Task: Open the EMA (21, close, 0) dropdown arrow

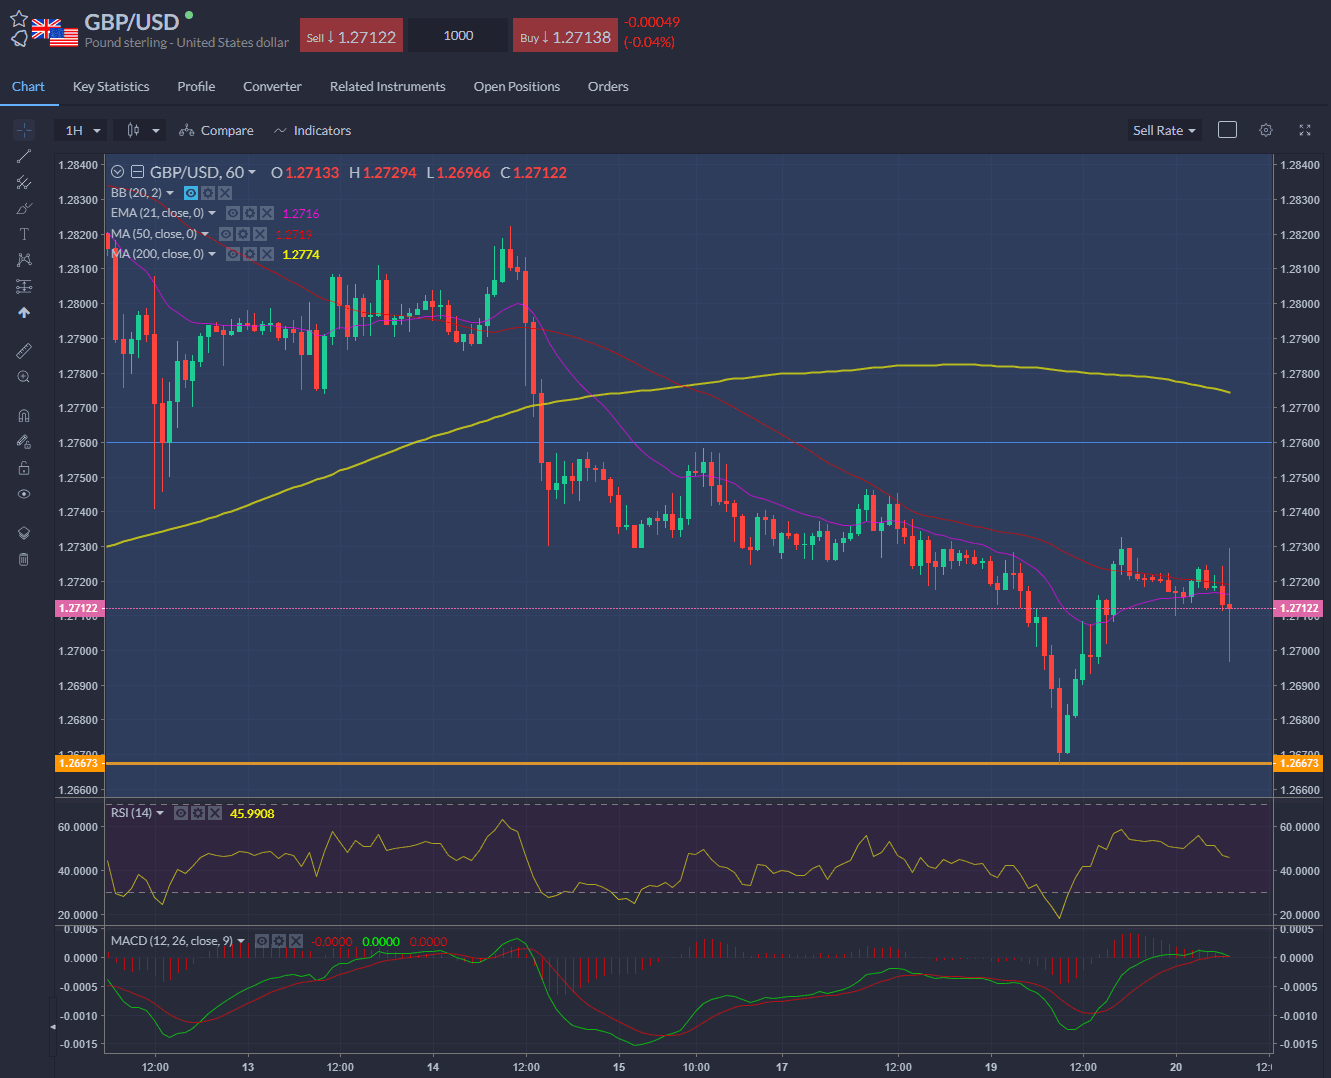Action: pyautogui.click(x=212, y=213)
